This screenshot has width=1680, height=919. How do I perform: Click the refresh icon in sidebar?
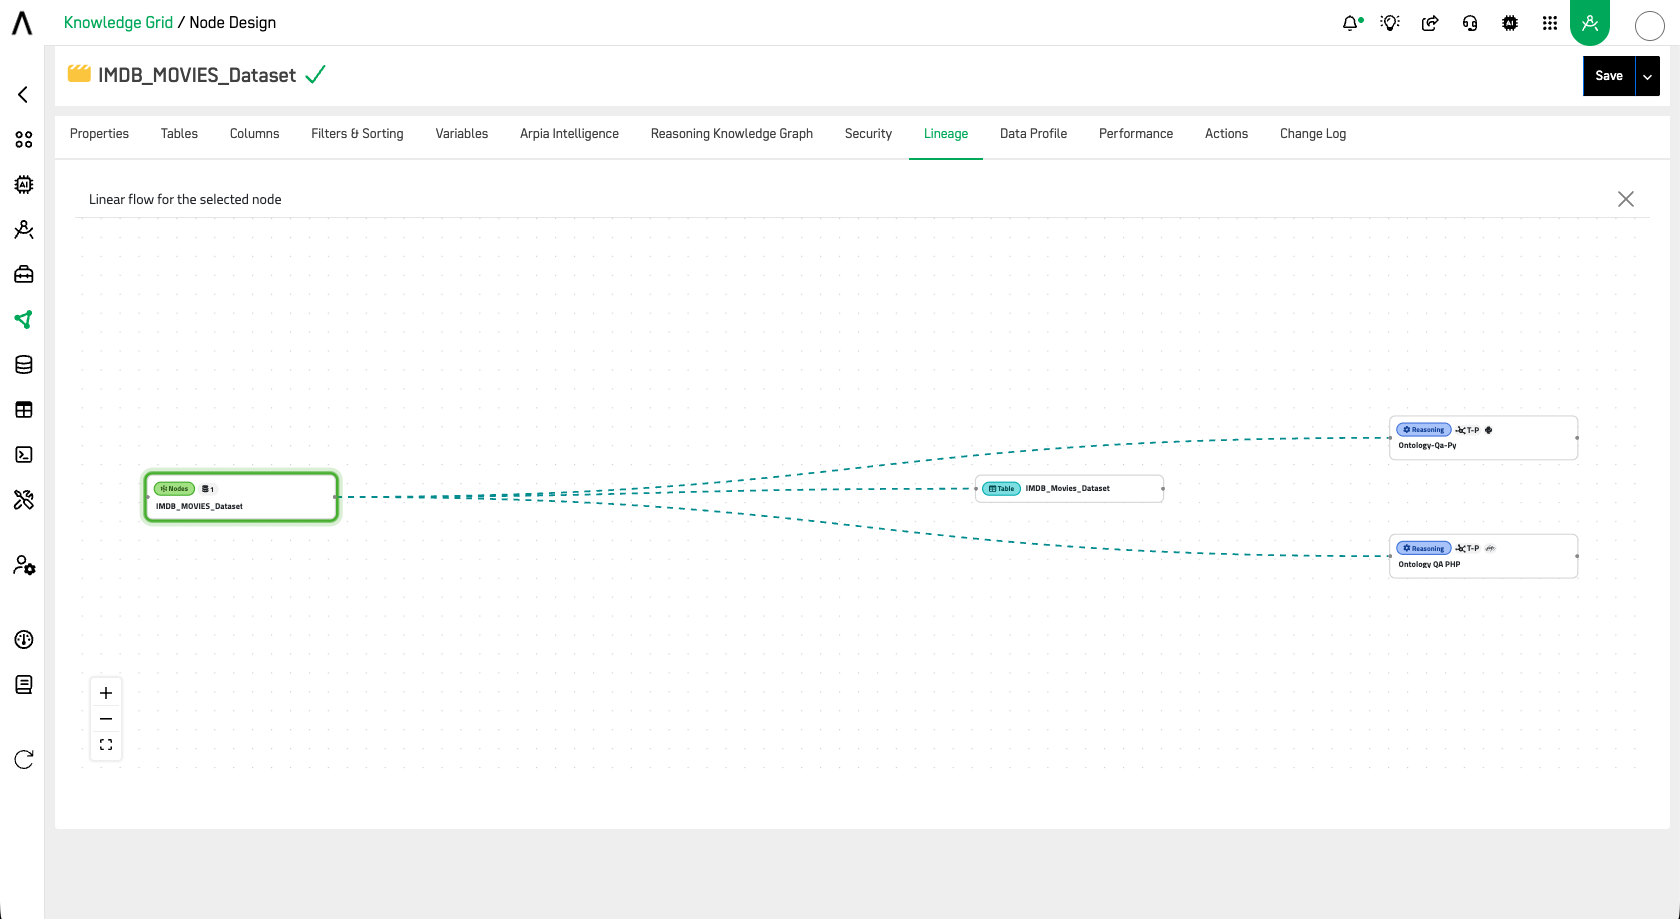(24, 760)
